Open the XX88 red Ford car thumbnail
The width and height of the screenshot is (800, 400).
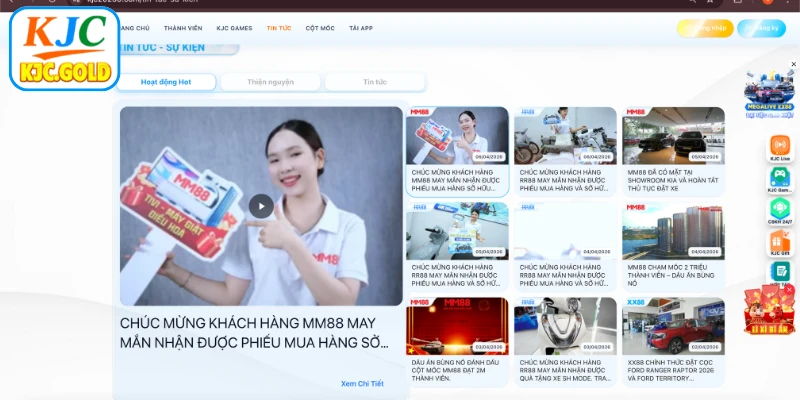pos(673,326)
